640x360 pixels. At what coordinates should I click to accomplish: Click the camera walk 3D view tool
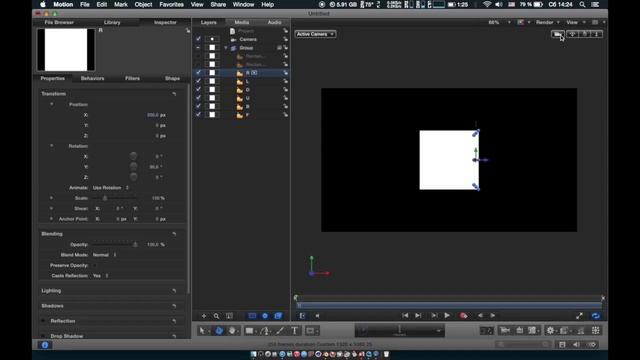[x=558, y=34]
